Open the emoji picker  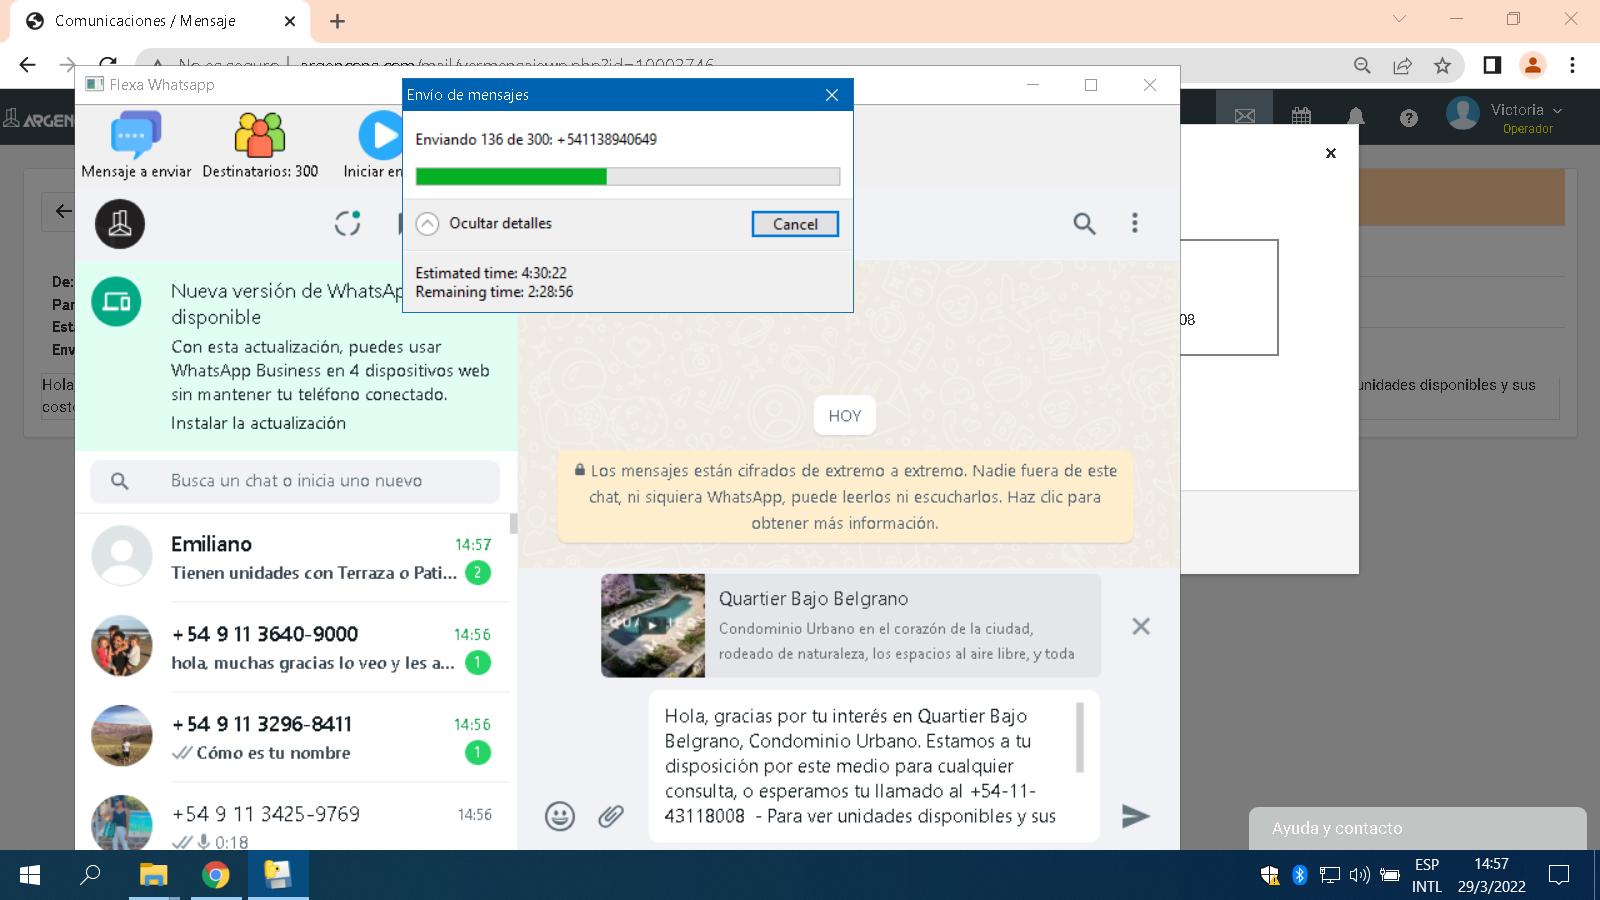pos(560,816)
